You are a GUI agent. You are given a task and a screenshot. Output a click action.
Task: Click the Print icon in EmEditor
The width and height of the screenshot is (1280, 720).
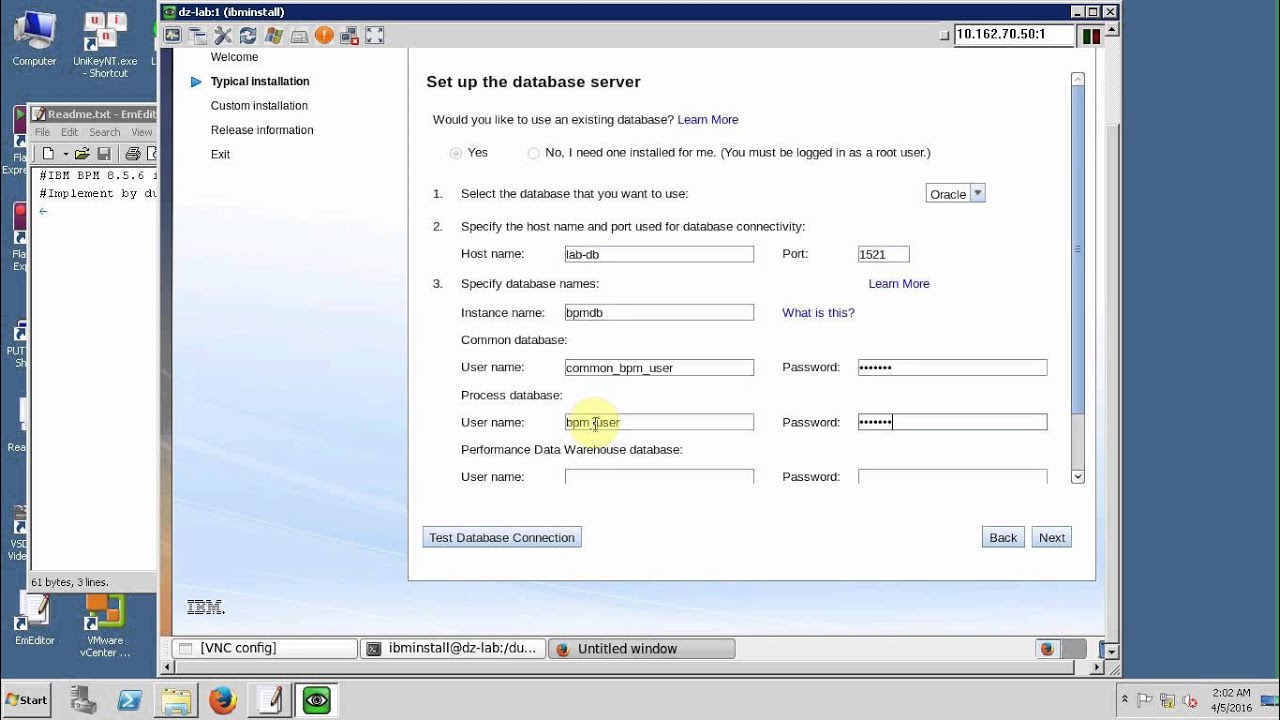[132, 154]
